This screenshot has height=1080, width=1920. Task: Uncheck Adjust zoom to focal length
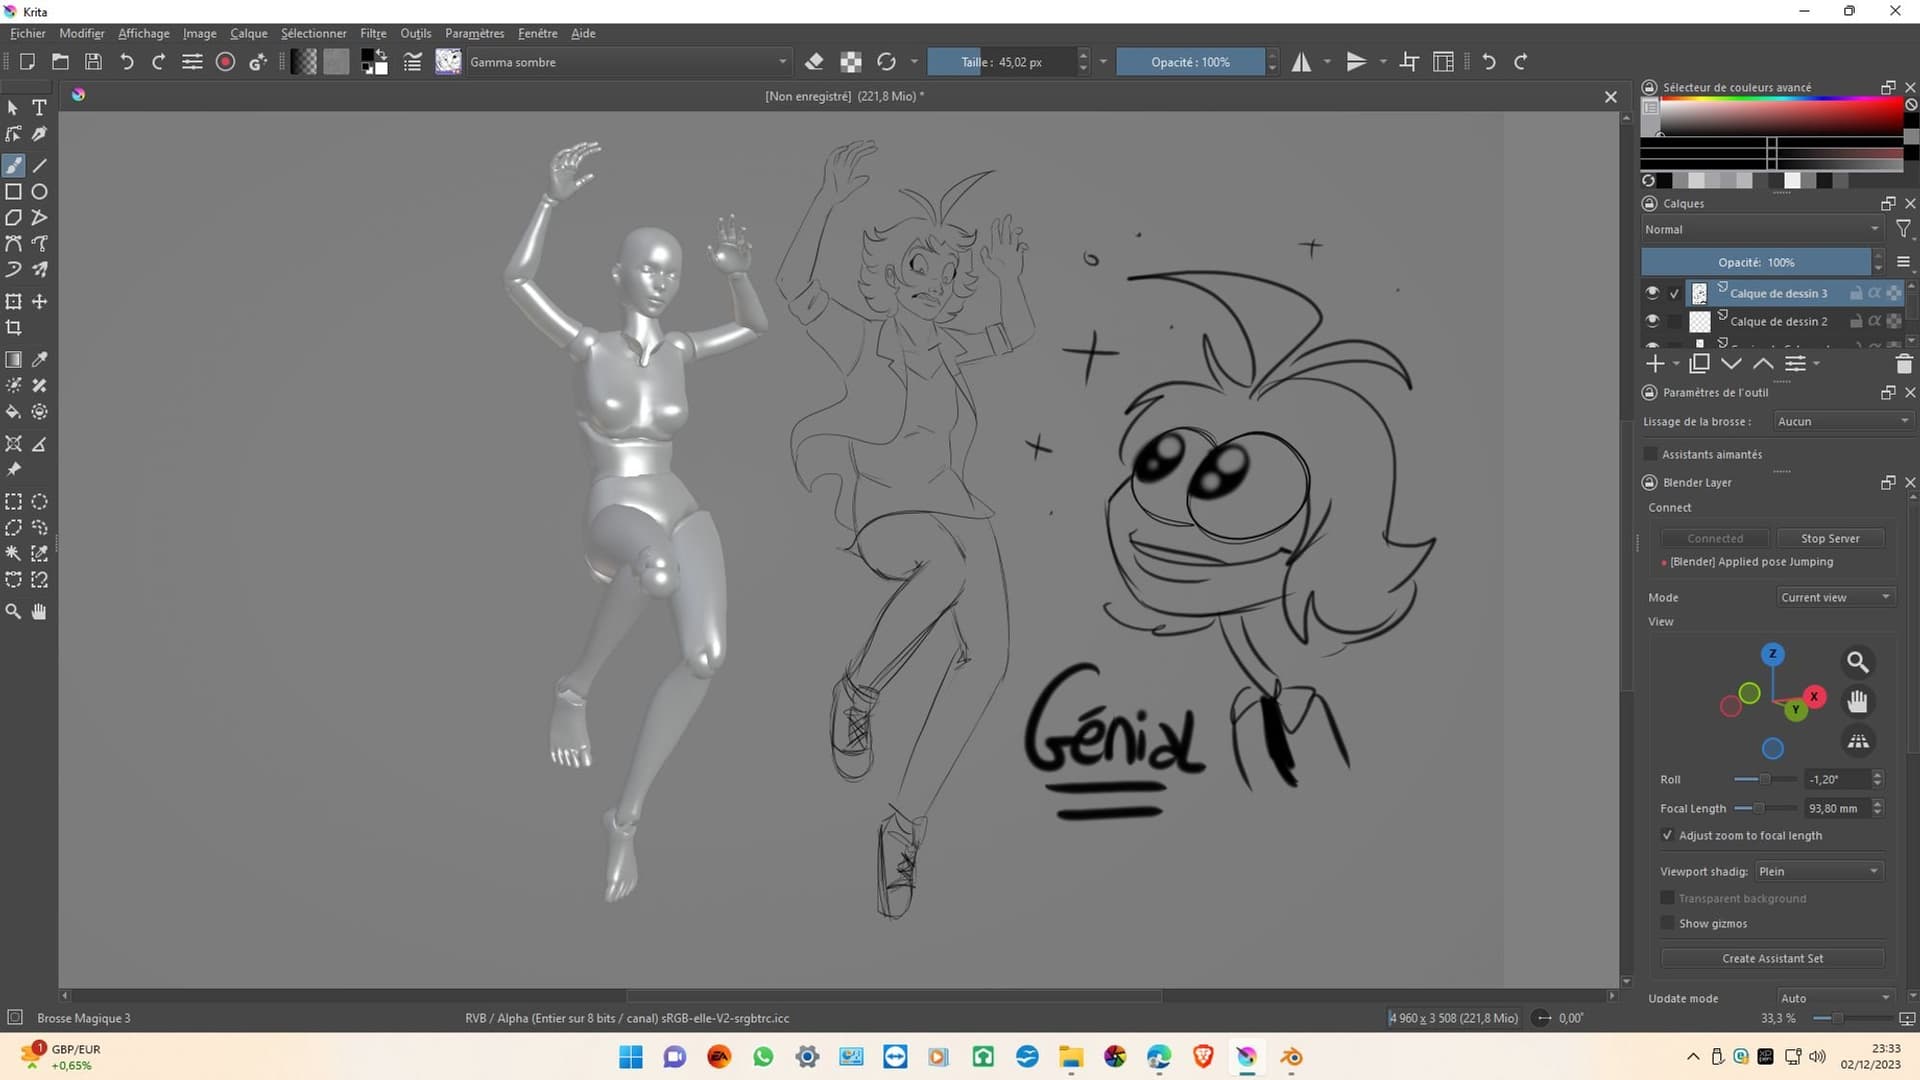pyautogui.click(x=1667, y=835)
